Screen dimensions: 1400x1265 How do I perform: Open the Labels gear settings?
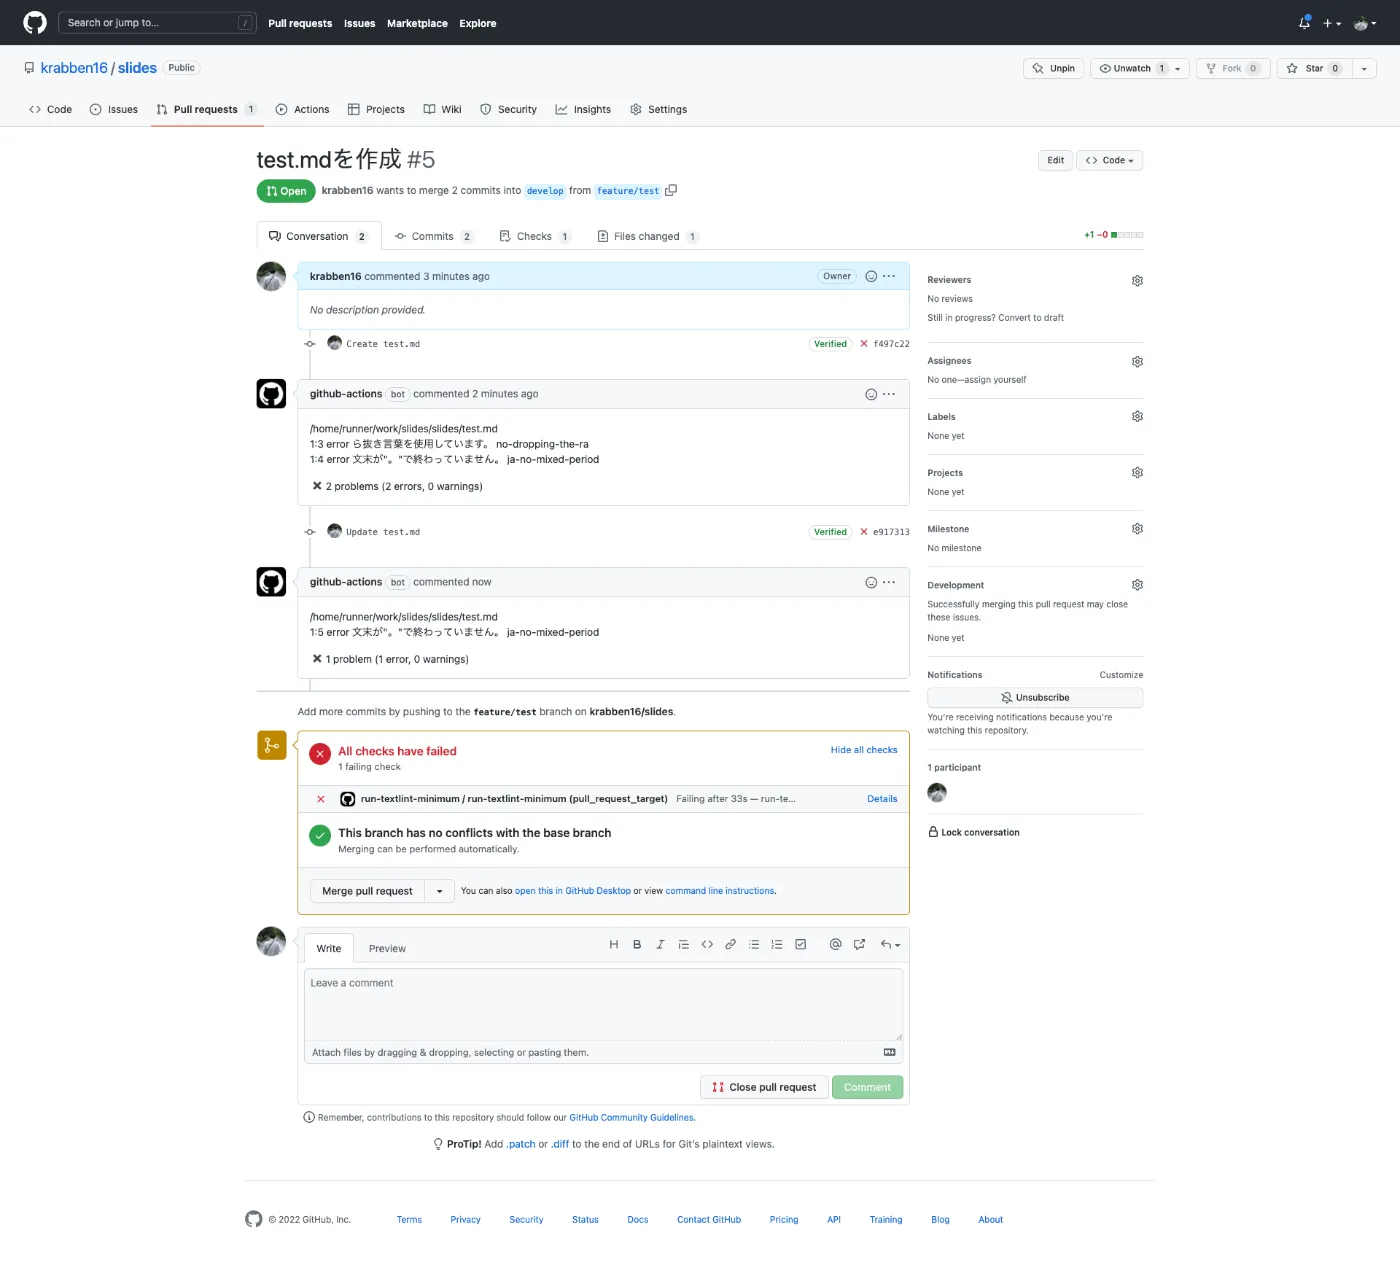(x=1137, y=417)
